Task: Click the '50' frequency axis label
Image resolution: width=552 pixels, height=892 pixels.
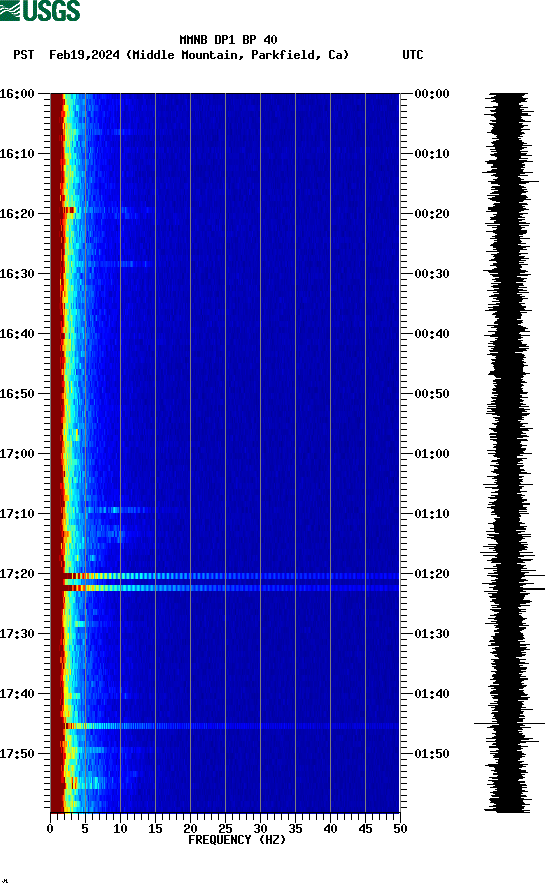Action: (x=400, y=829)
